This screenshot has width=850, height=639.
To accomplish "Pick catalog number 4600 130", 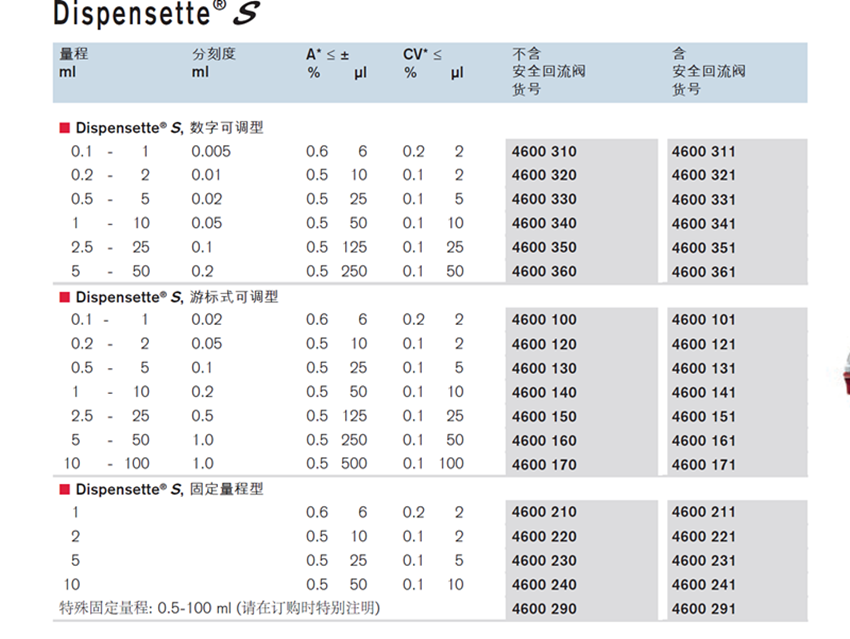I will pyautogui.click(x=544, y=369).
